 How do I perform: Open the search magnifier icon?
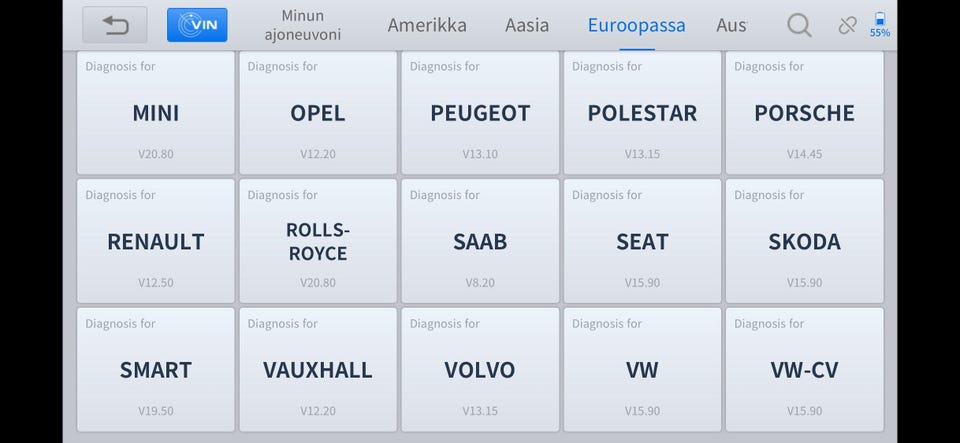coord(799,25)
